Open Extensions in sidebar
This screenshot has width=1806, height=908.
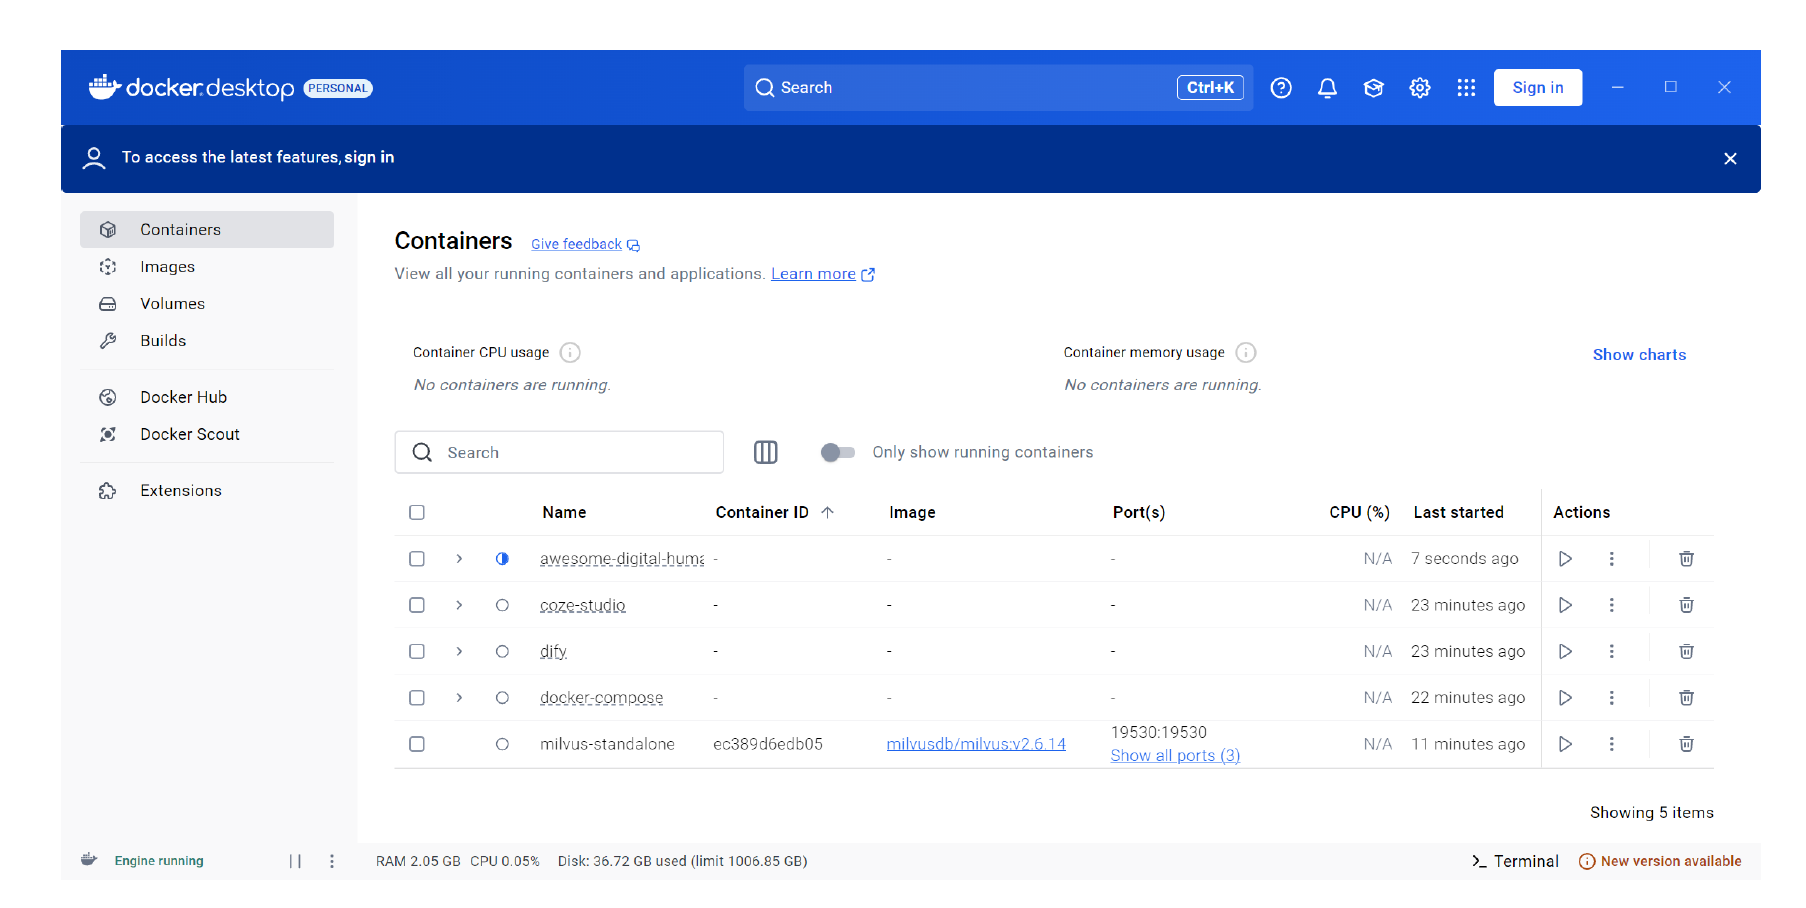207,491
